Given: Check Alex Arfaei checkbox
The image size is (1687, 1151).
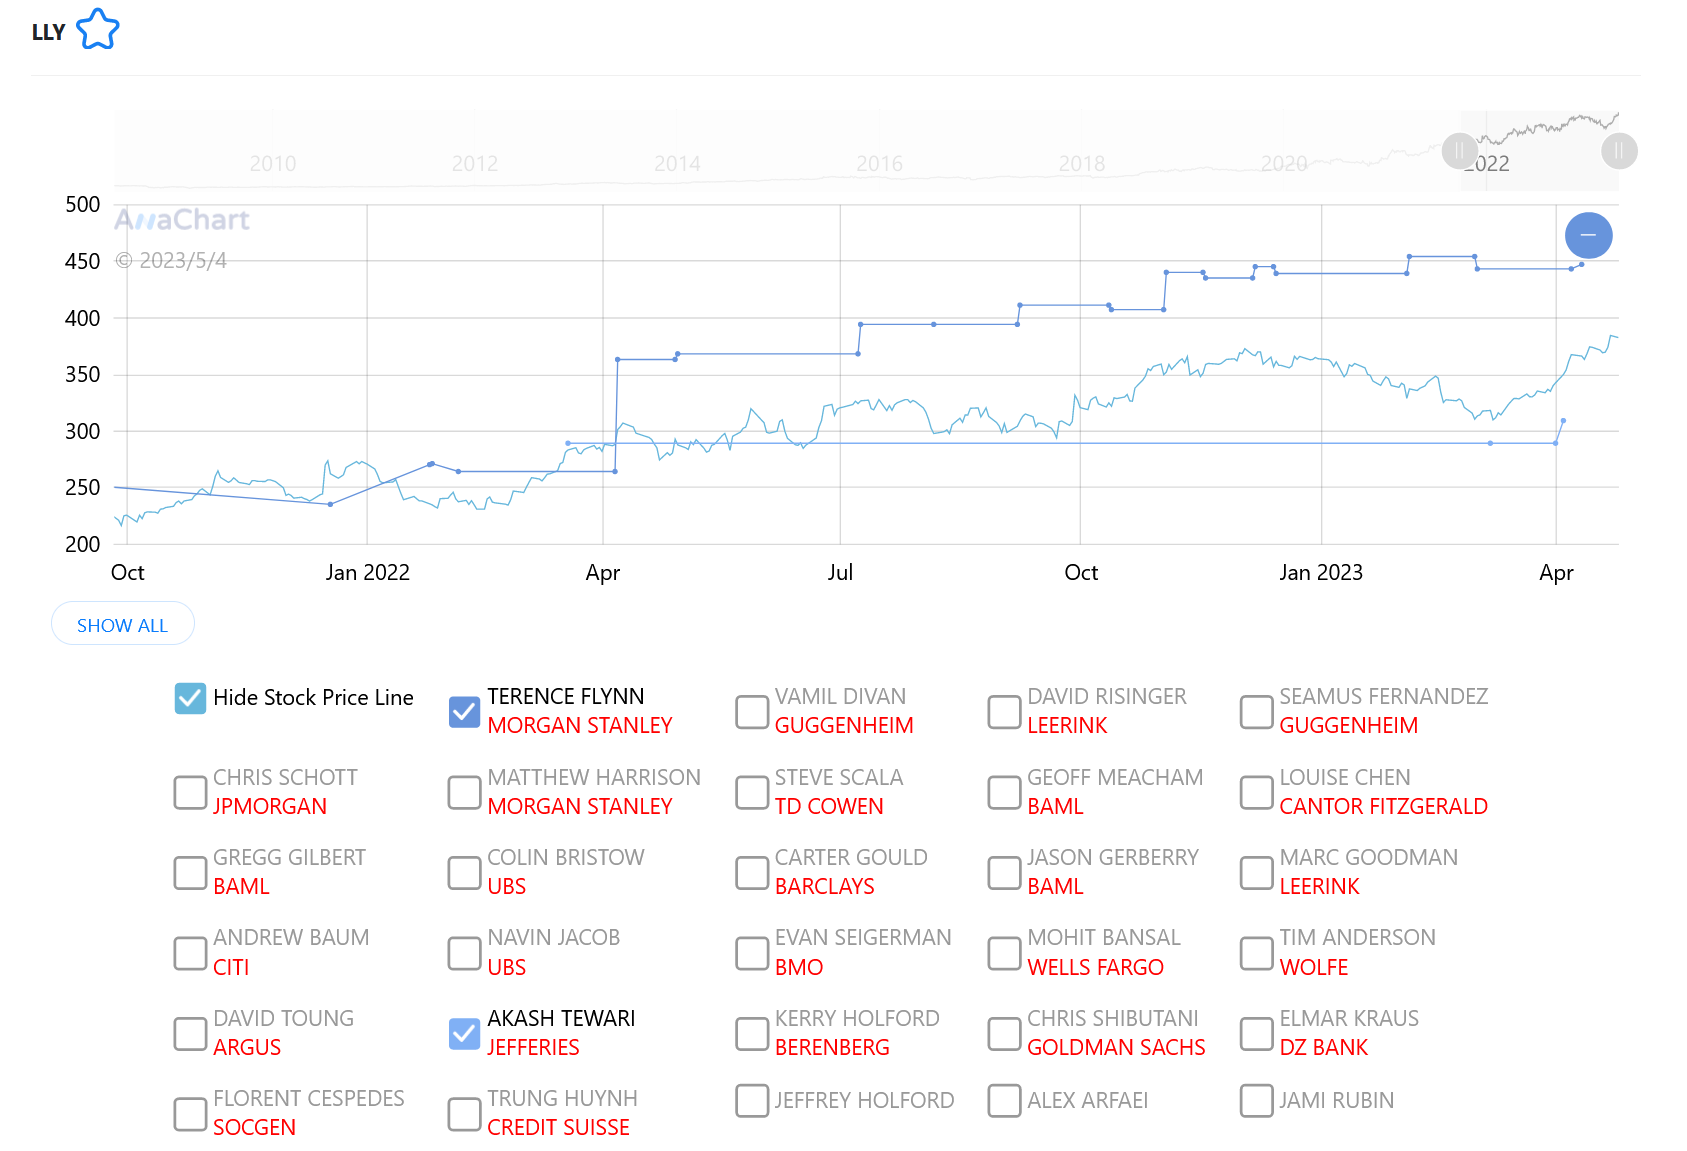Looking at the screenshot, I should [1004, 1100].
